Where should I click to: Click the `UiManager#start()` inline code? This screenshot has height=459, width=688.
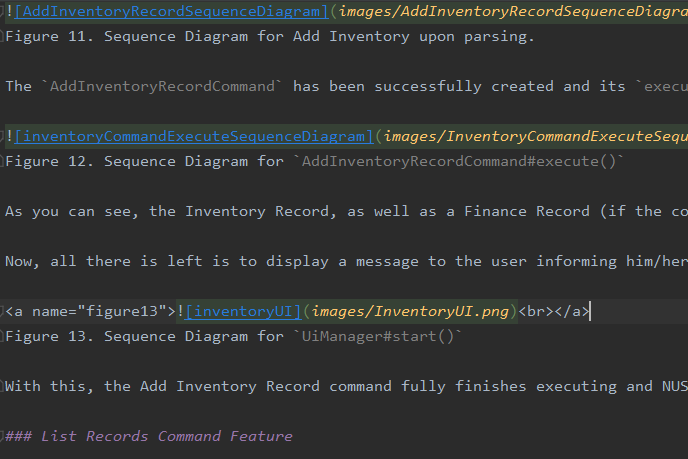pos(377,337)
